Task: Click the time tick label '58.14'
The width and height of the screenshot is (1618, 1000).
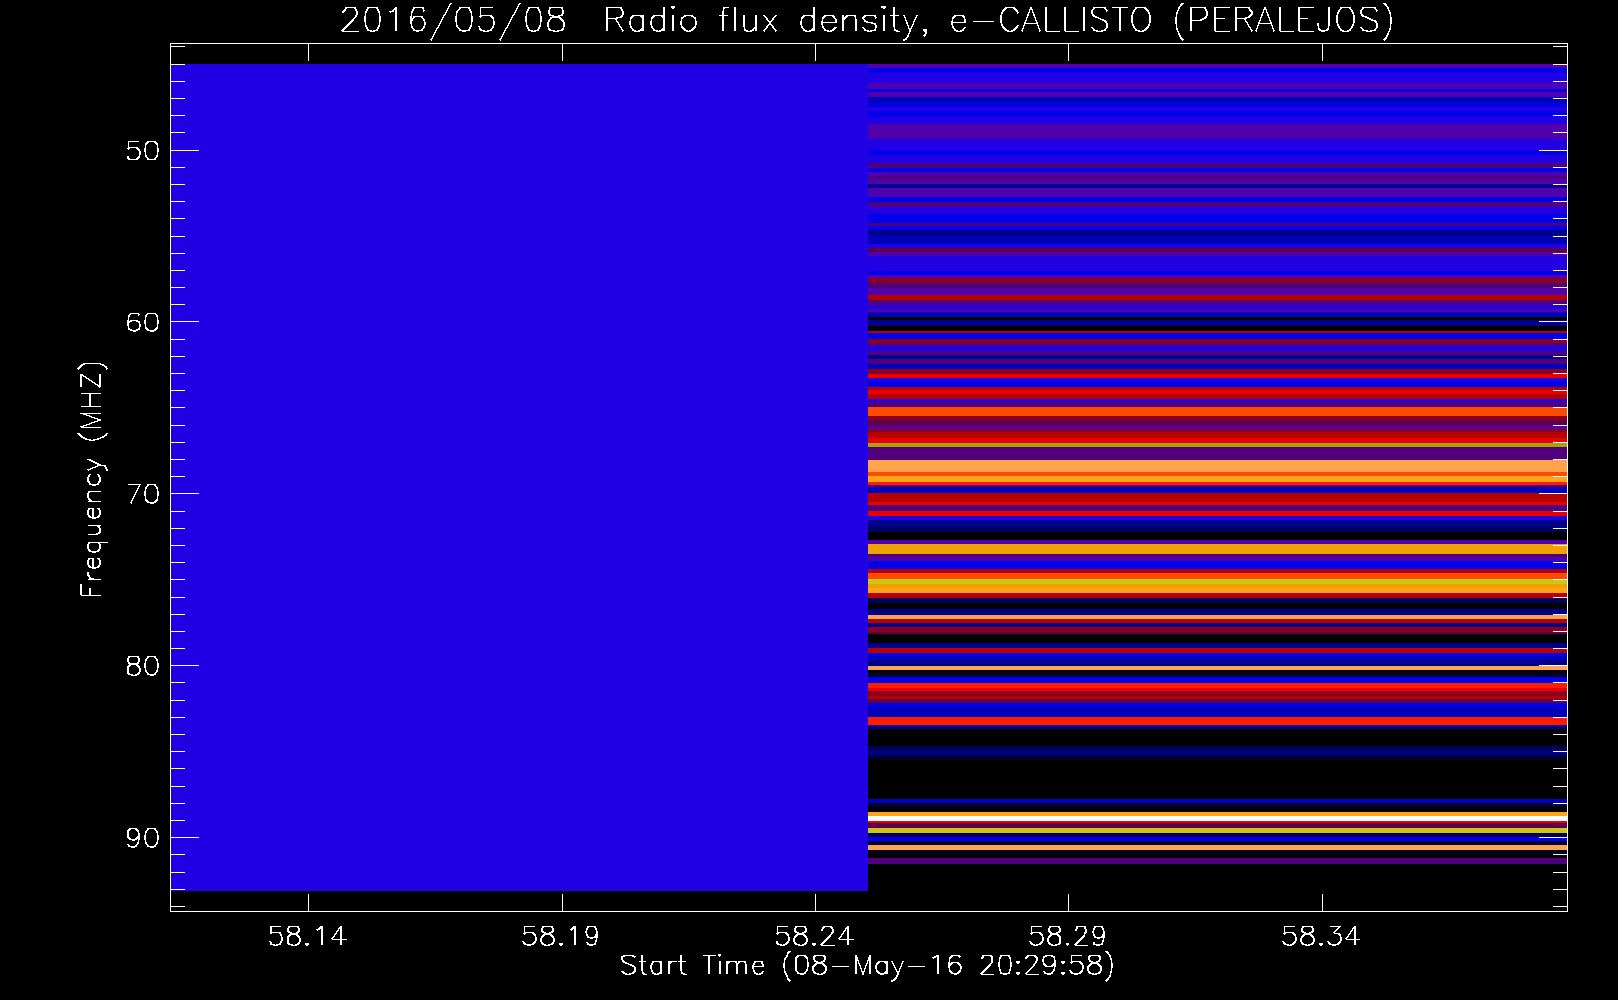Action: (308, 936)
